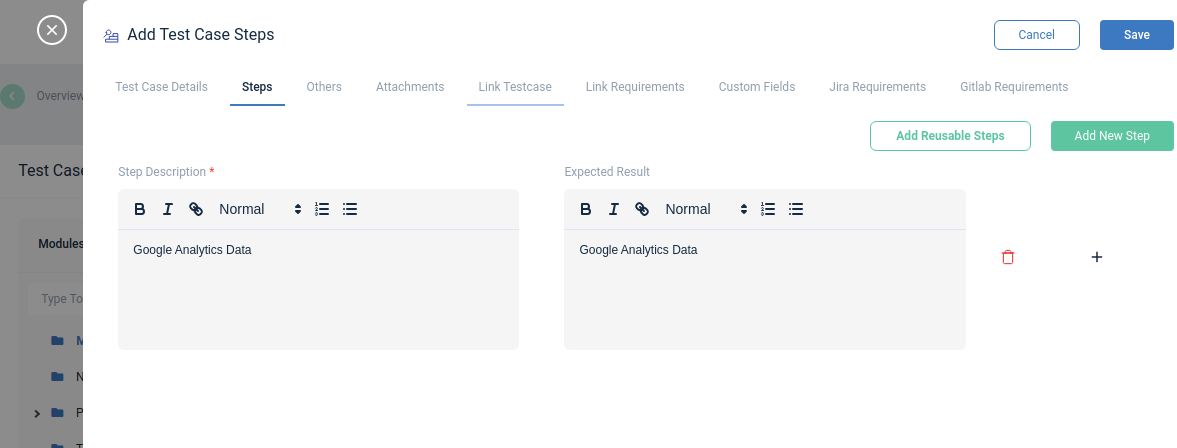This screenshot has width=1177, height=448.
Task: Apply italic in Expected Result toolbar
Action: [613, 209]
